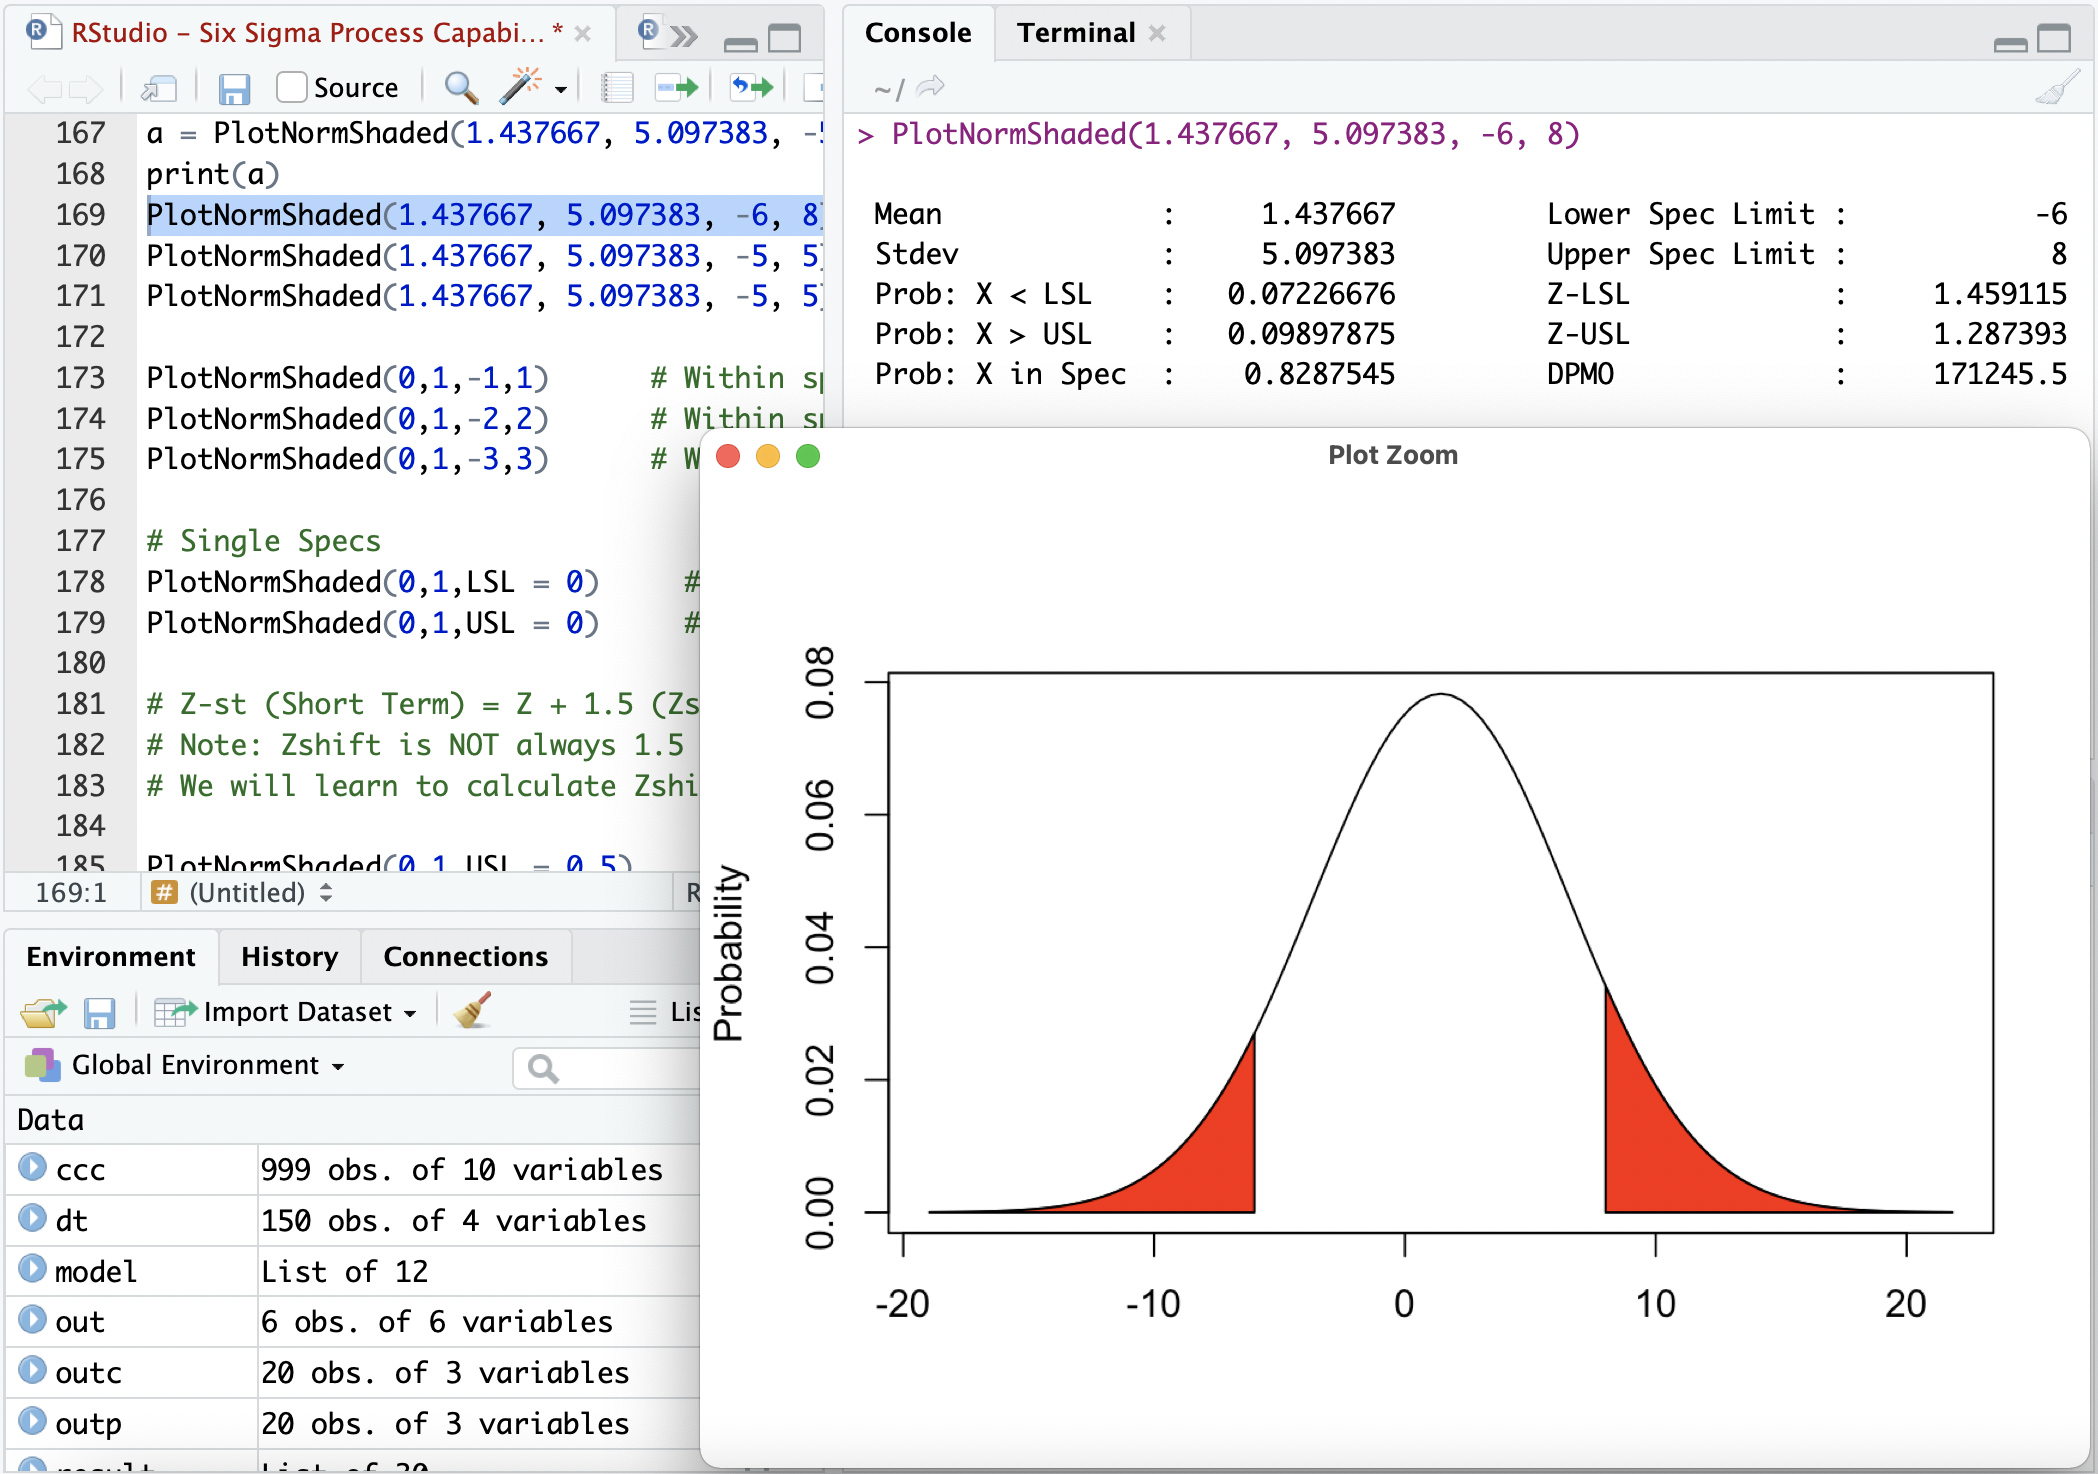The width and height of the screenshot is (2098, 1474).
Task: Clear console with broom icon
Action: pyautogui.click(x=2058, y=88)
